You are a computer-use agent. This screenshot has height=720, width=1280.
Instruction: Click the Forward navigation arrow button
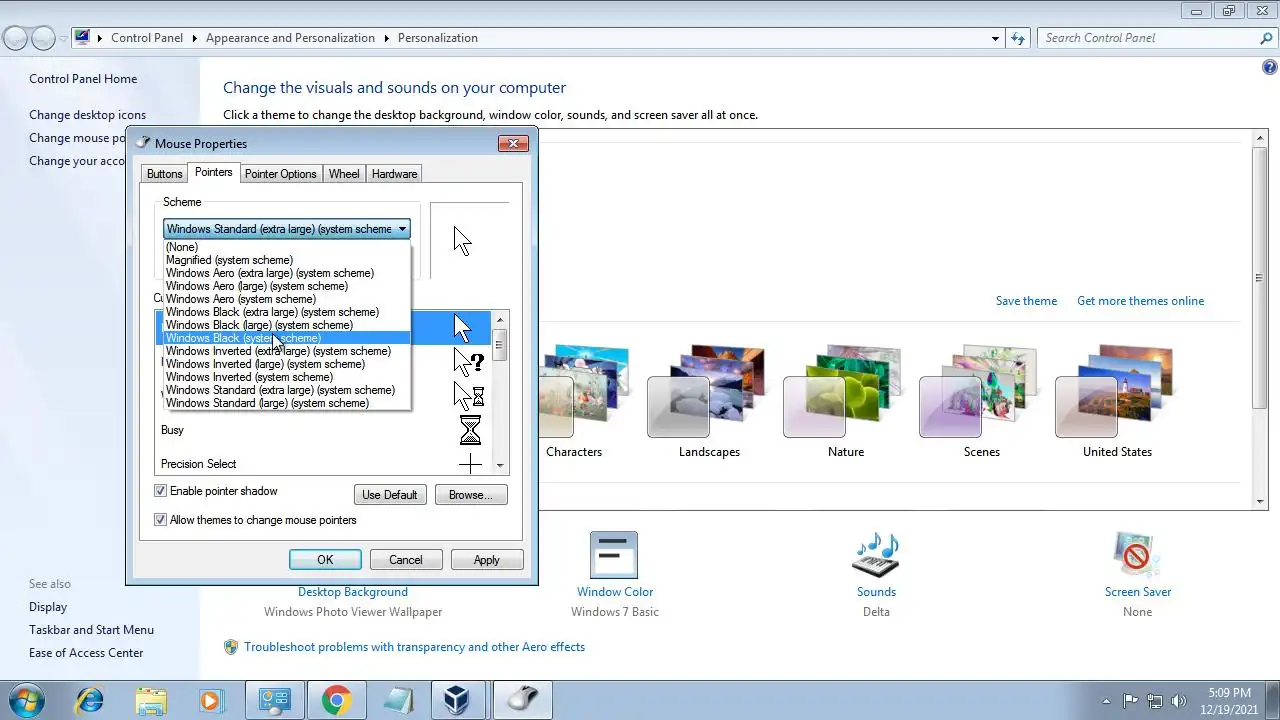43,38
